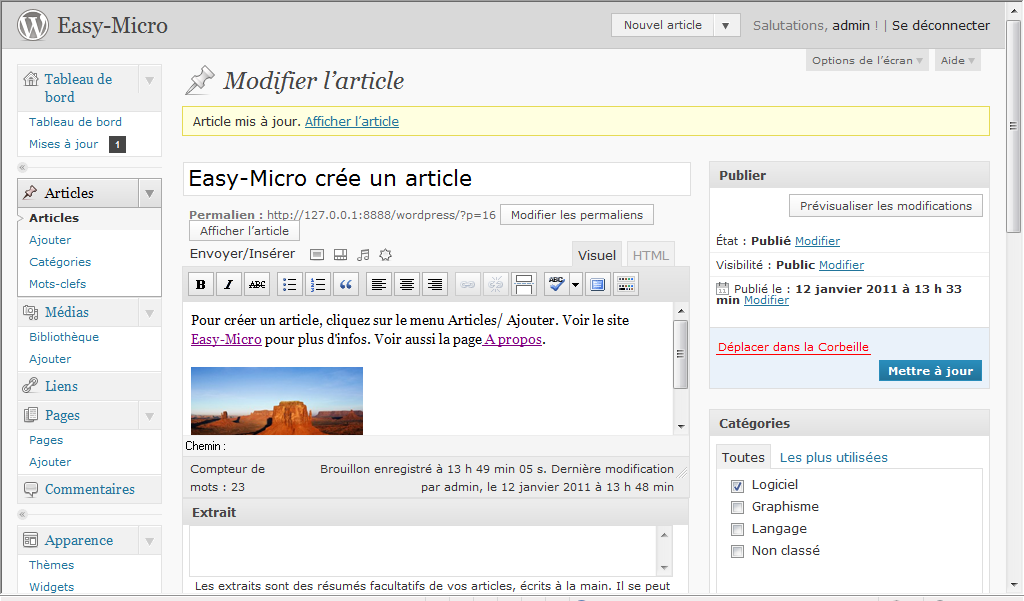Insert a bulleted unordered list
Viewport: 1024px width, 601px height.
(289, 284)
